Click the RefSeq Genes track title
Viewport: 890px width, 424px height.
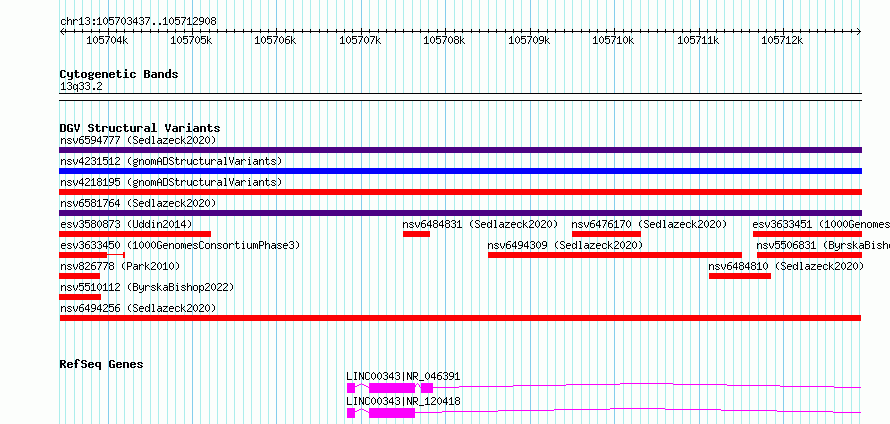coord(102,364)
